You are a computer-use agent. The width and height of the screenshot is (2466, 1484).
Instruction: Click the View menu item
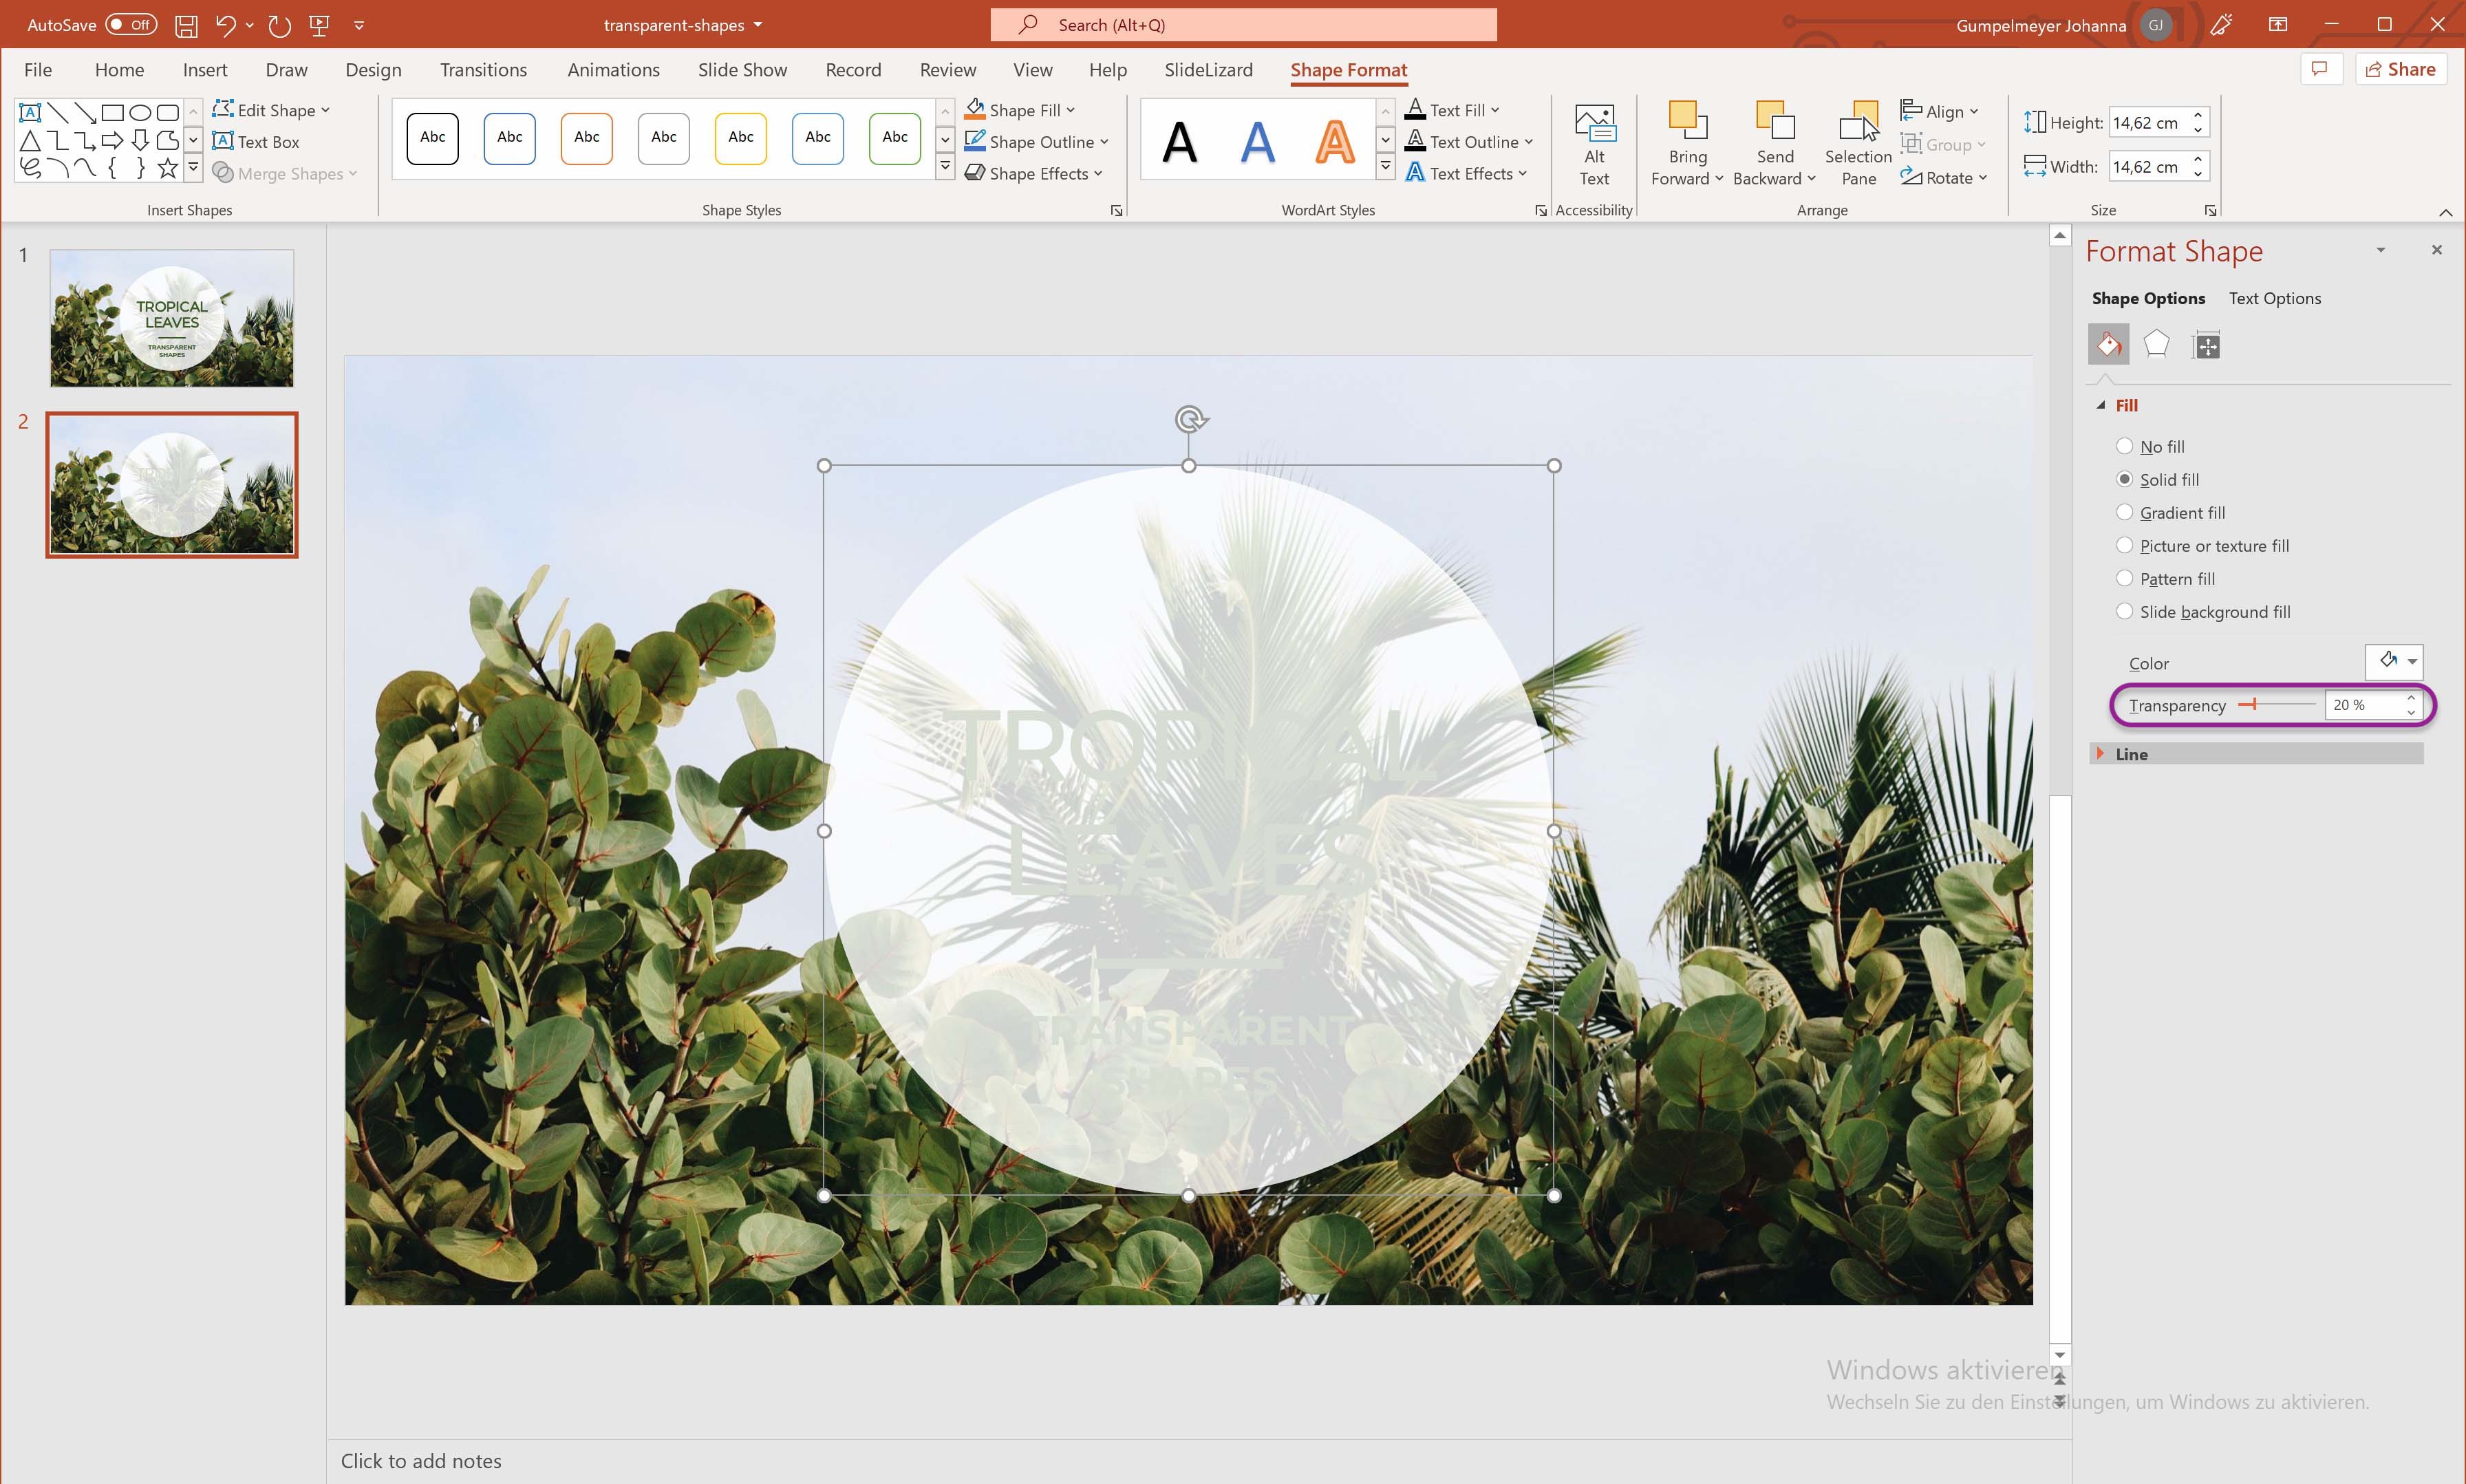1031,69
